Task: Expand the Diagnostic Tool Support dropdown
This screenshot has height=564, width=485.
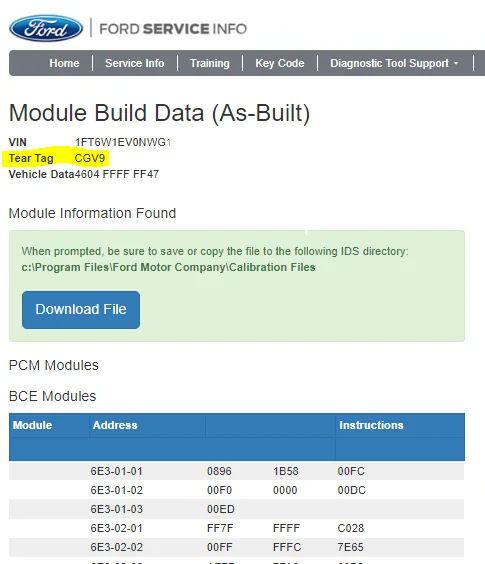Action: 394,63
